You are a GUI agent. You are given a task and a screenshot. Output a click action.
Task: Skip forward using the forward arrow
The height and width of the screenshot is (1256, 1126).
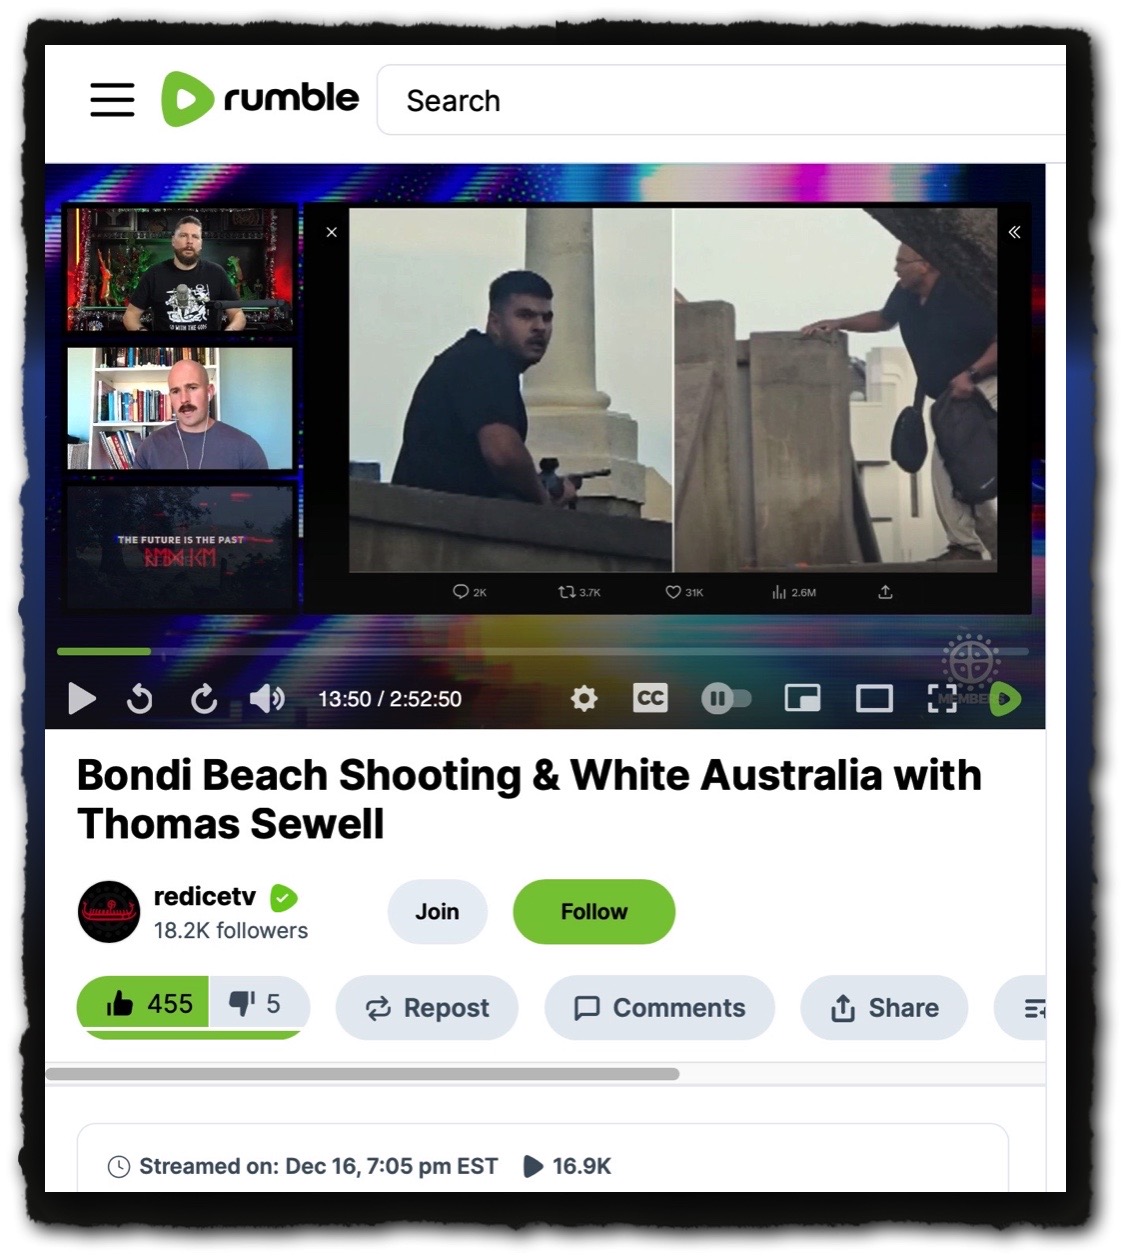[x=204, y=699]
